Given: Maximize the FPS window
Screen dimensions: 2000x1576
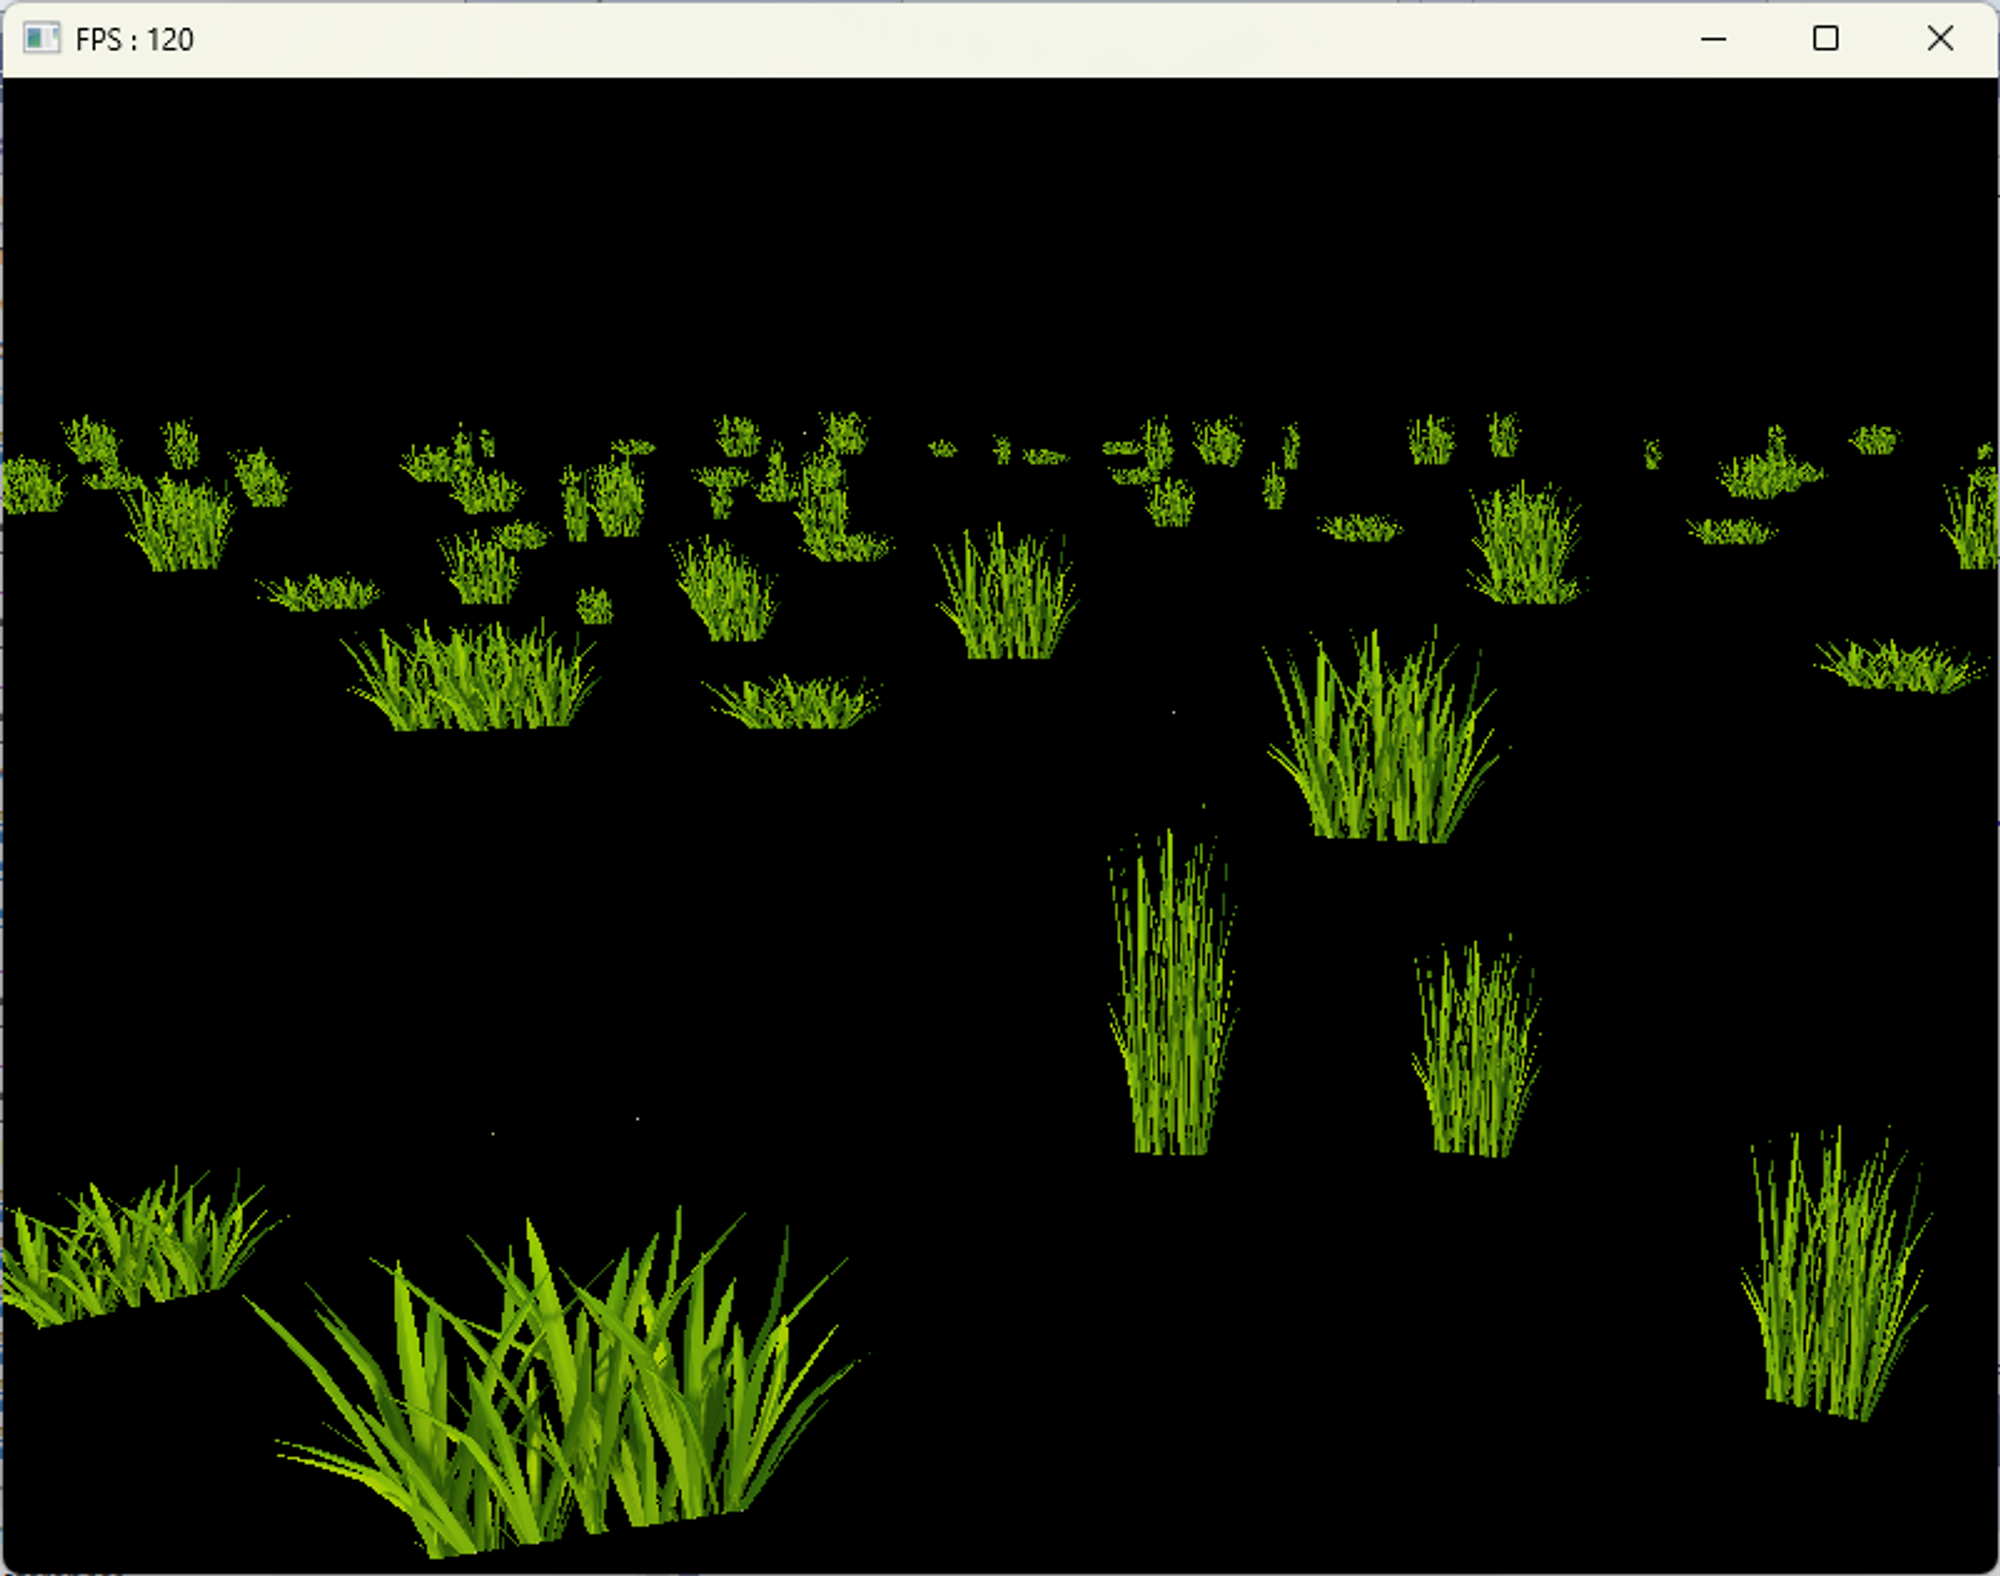Looking at the screenshot, I should (x=1825, y=39).
